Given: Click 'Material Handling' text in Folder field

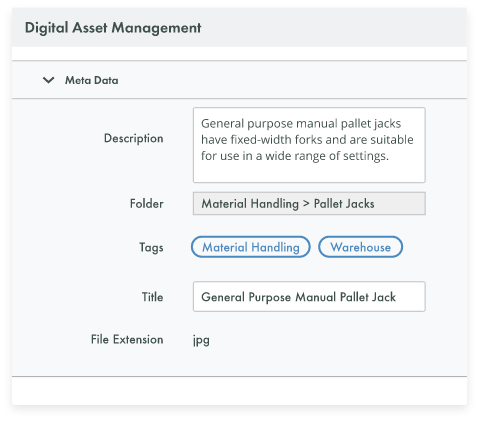Looking at the screenshot, I should [x=250, y=204].
